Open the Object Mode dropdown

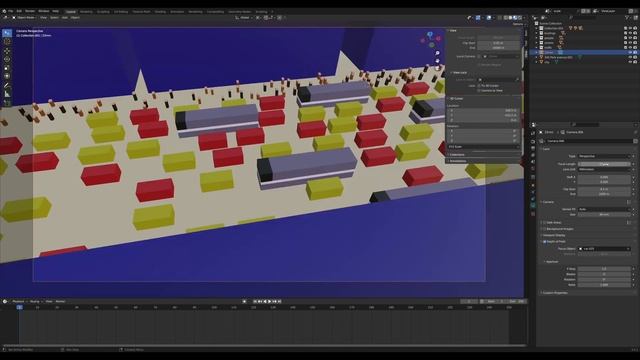point(24,18)
